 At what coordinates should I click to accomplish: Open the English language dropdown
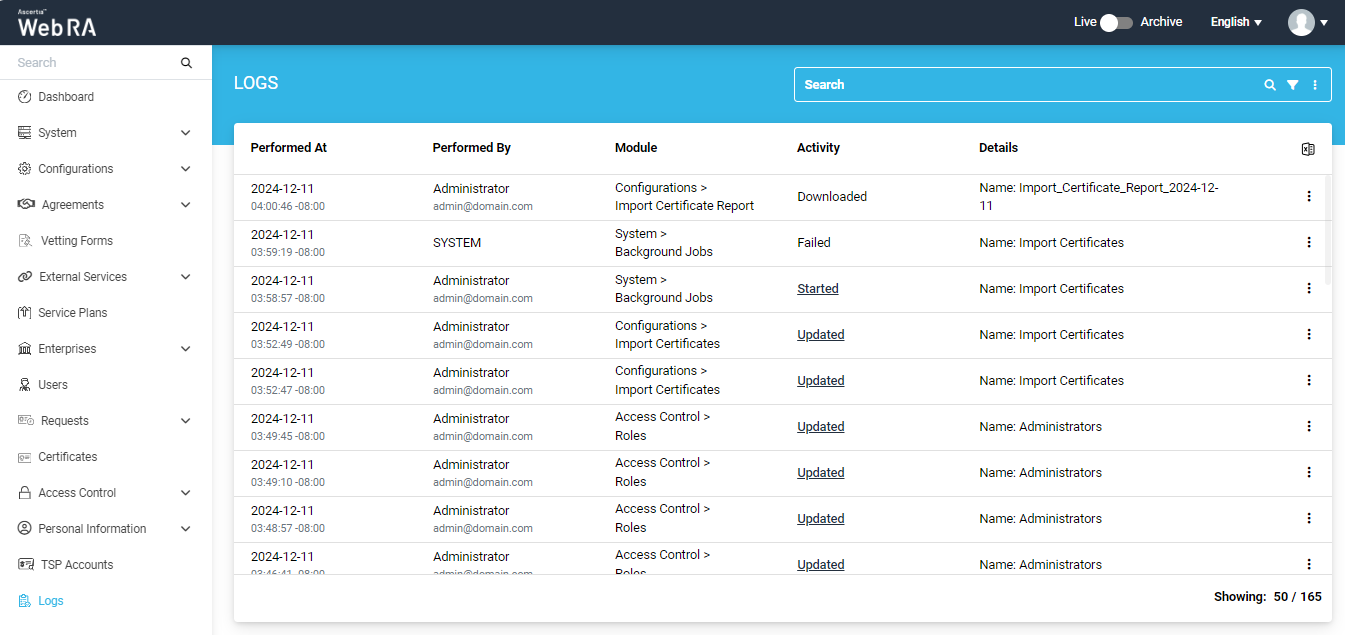(x=1236, y=22)
